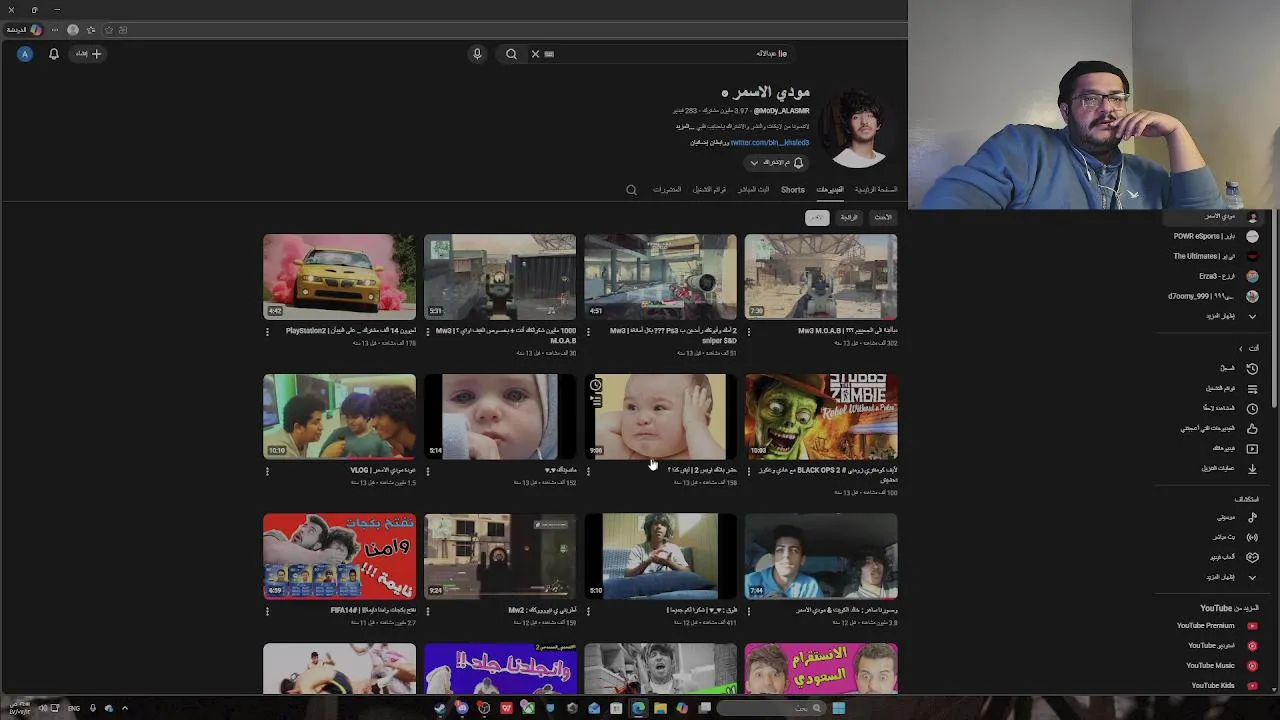
Task: Click the ENG language indicator in tray
Action: coord(74,708)
